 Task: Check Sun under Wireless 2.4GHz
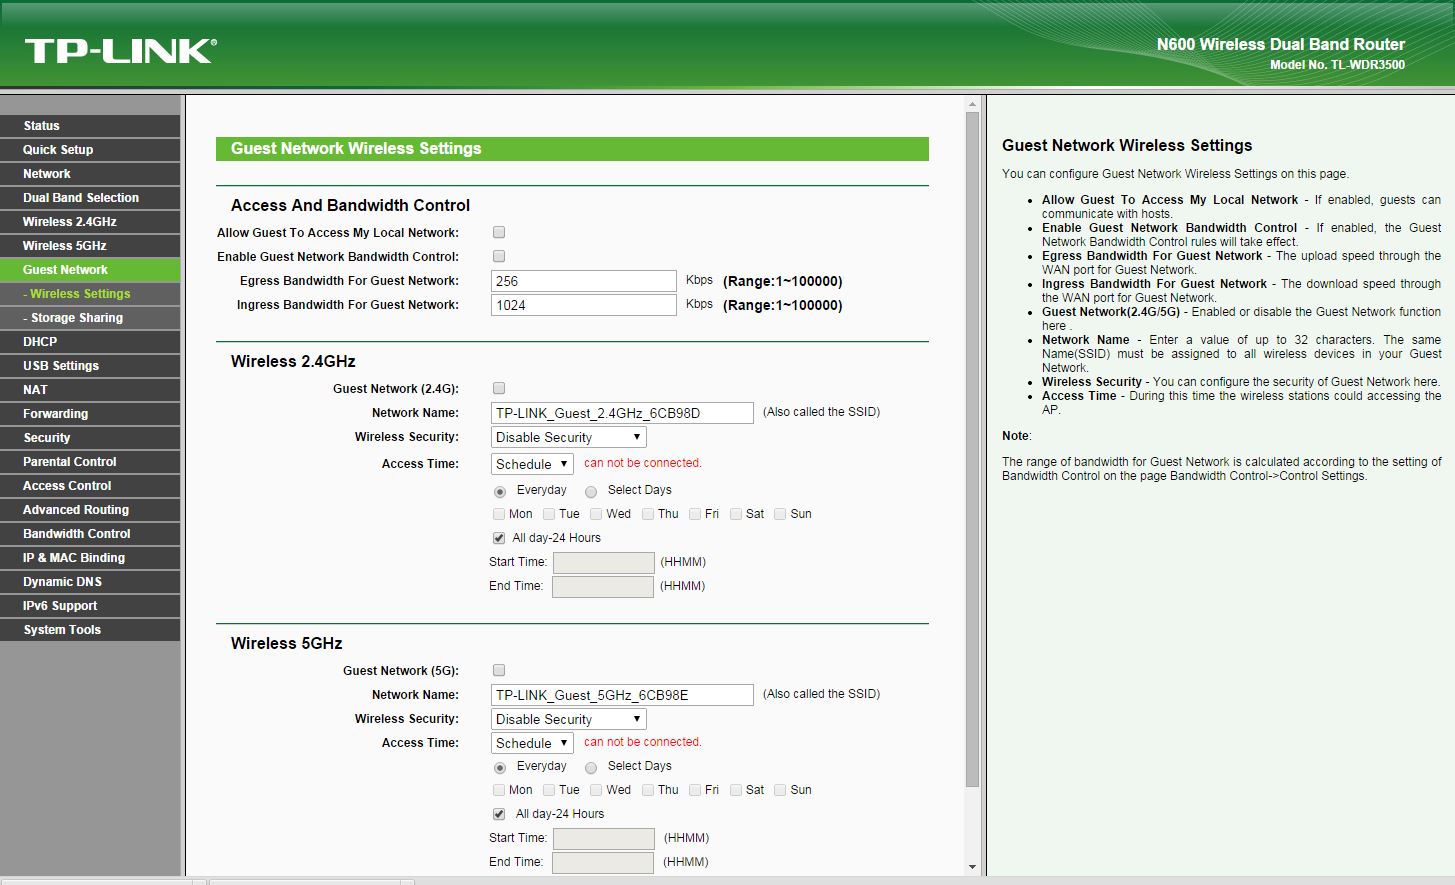coord(780,514)
